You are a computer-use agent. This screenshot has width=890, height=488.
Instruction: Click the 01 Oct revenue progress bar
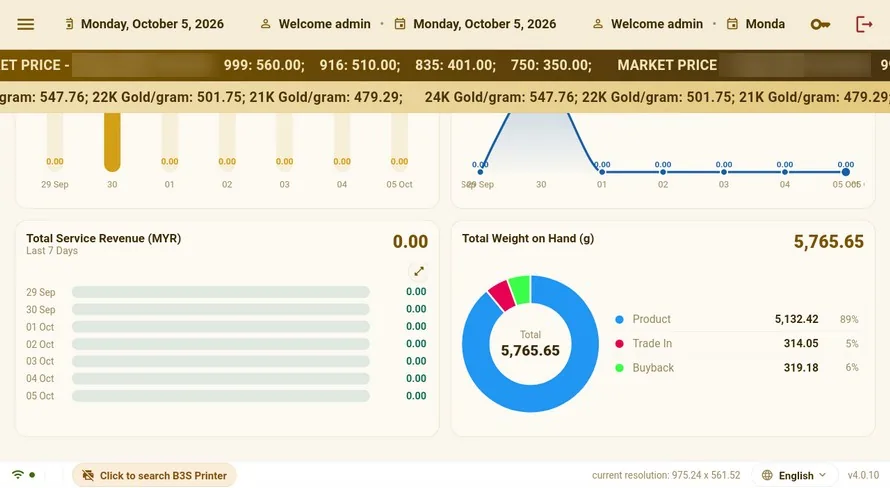[x=220, y=327]
